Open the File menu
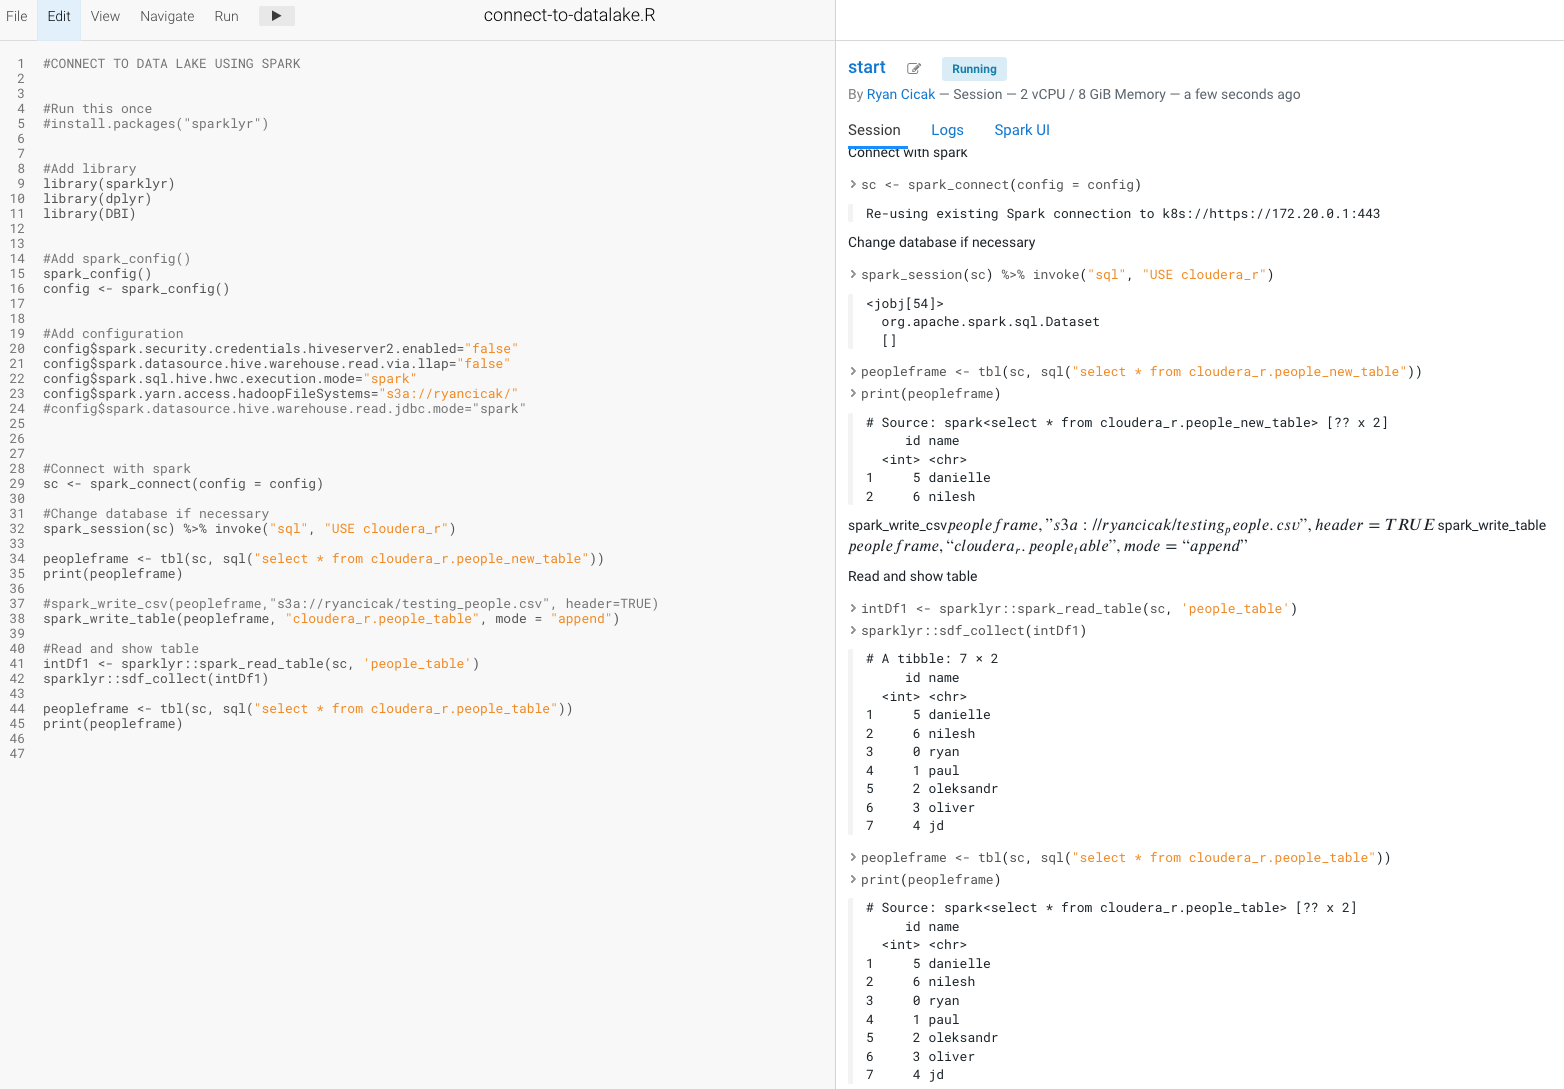The height and width of the screenshot is (1089, 1564). pos(16,16)
